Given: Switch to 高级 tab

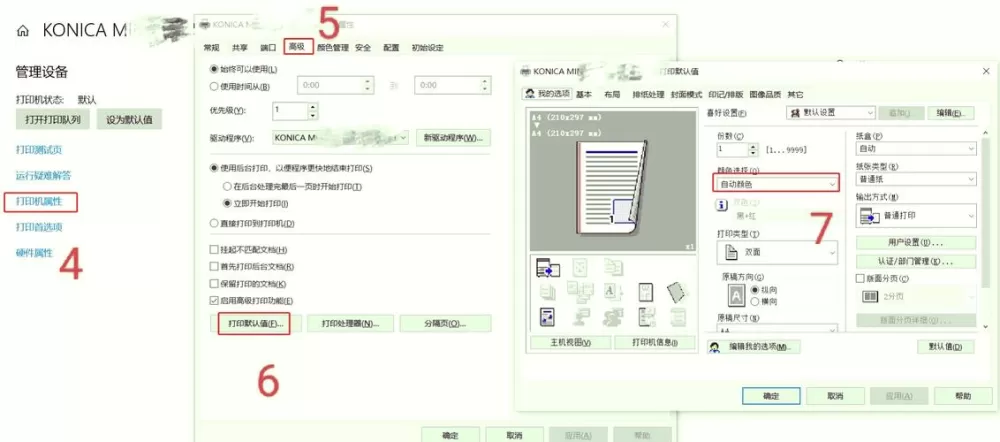Looking at the screenshot, I should (x=298, y=47).
